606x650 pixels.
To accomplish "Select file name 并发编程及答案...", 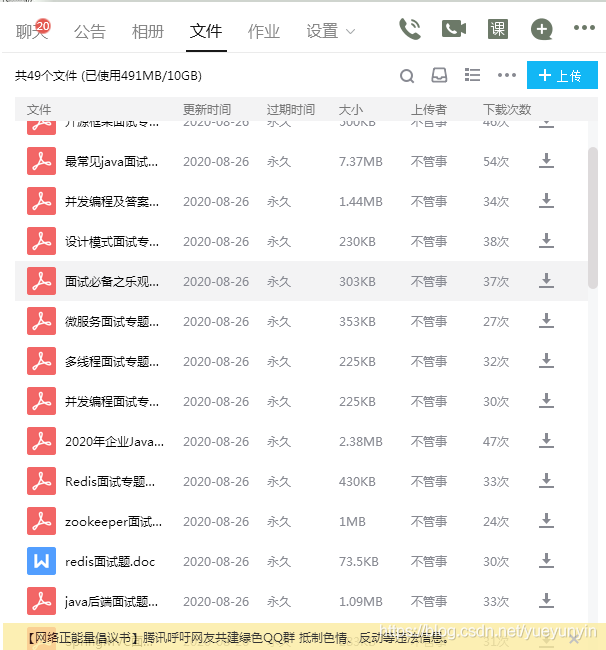I will [112, 201].
